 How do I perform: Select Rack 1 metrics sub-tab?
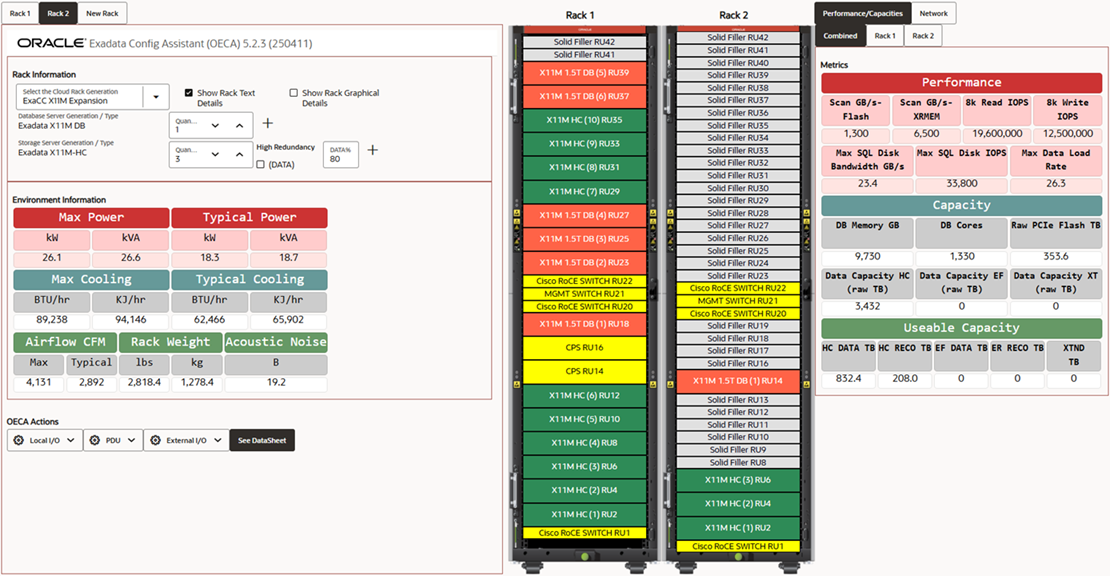click(884, 35)
